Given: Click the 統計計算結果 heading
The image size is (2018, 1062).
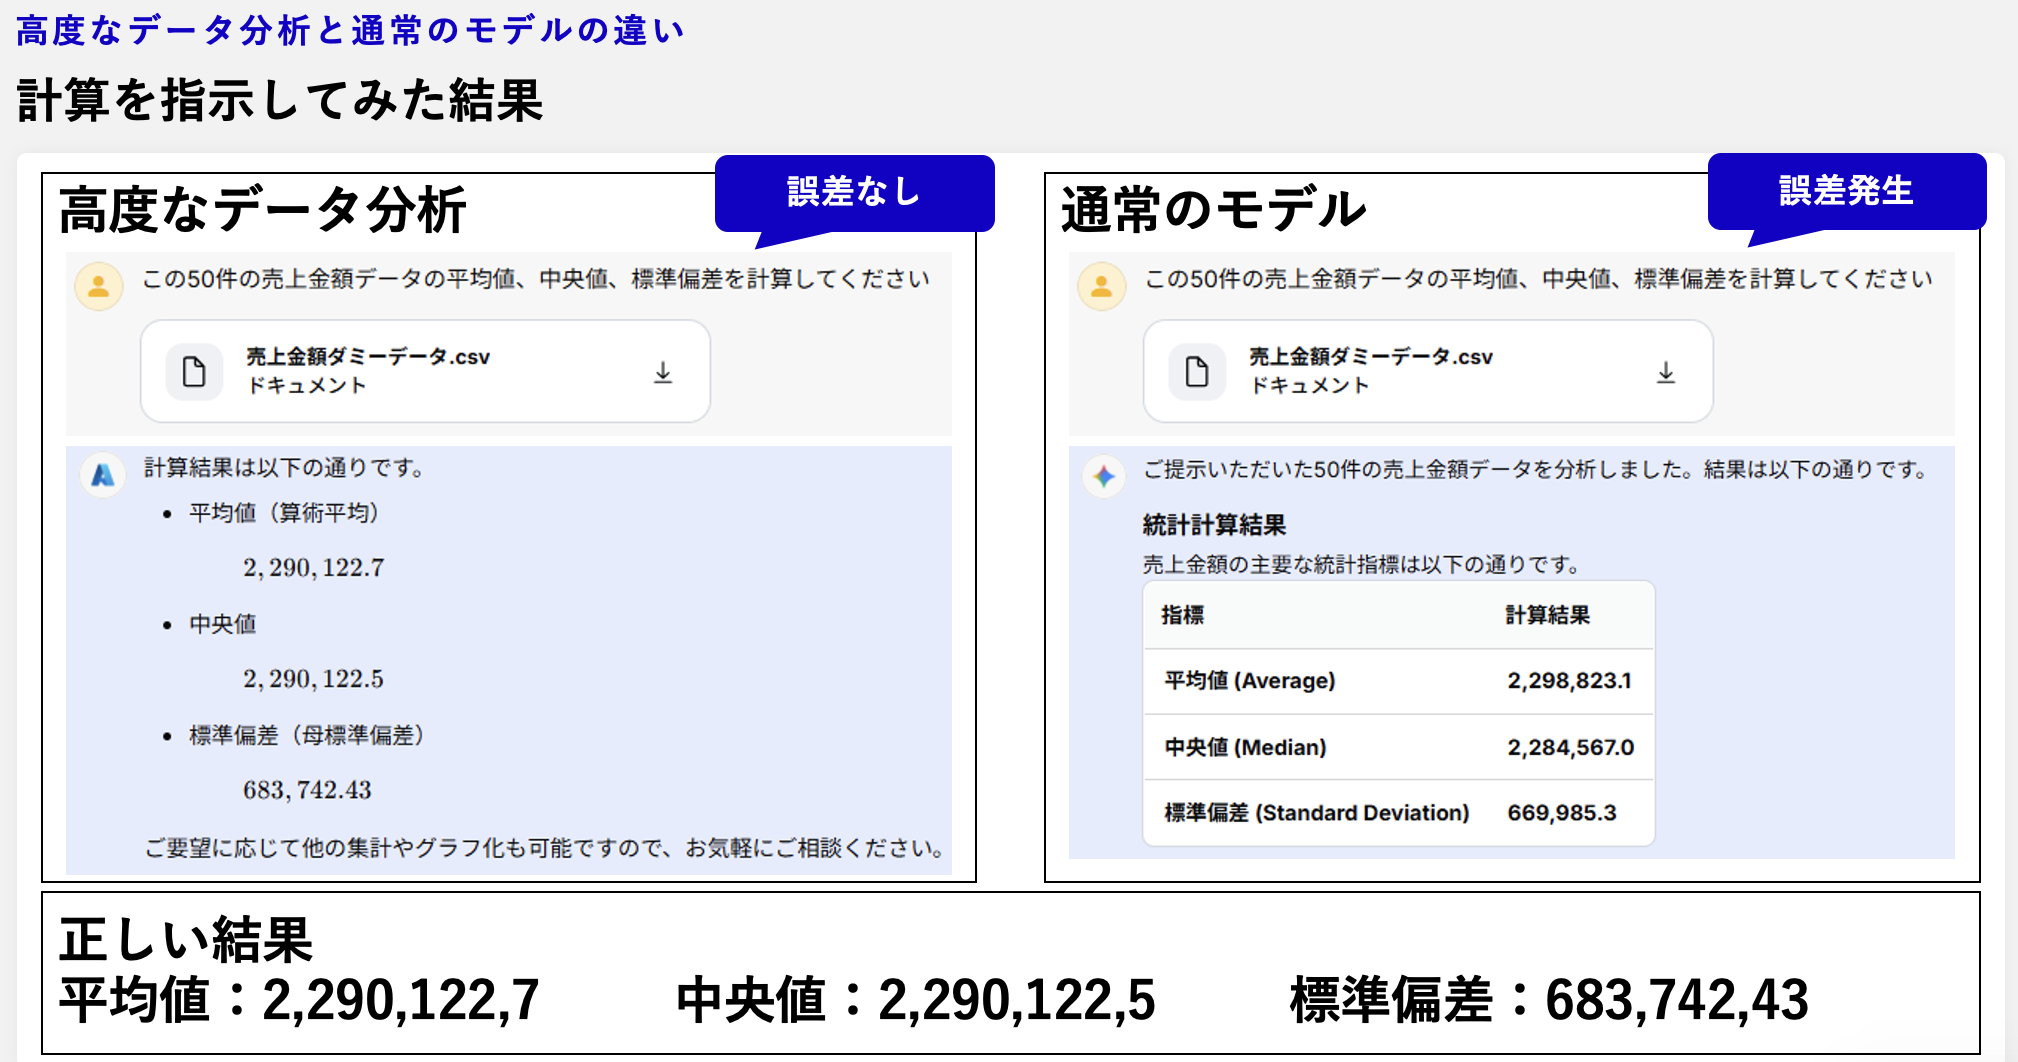Looking at the screenshot, I should click(x=1214, y=525).
